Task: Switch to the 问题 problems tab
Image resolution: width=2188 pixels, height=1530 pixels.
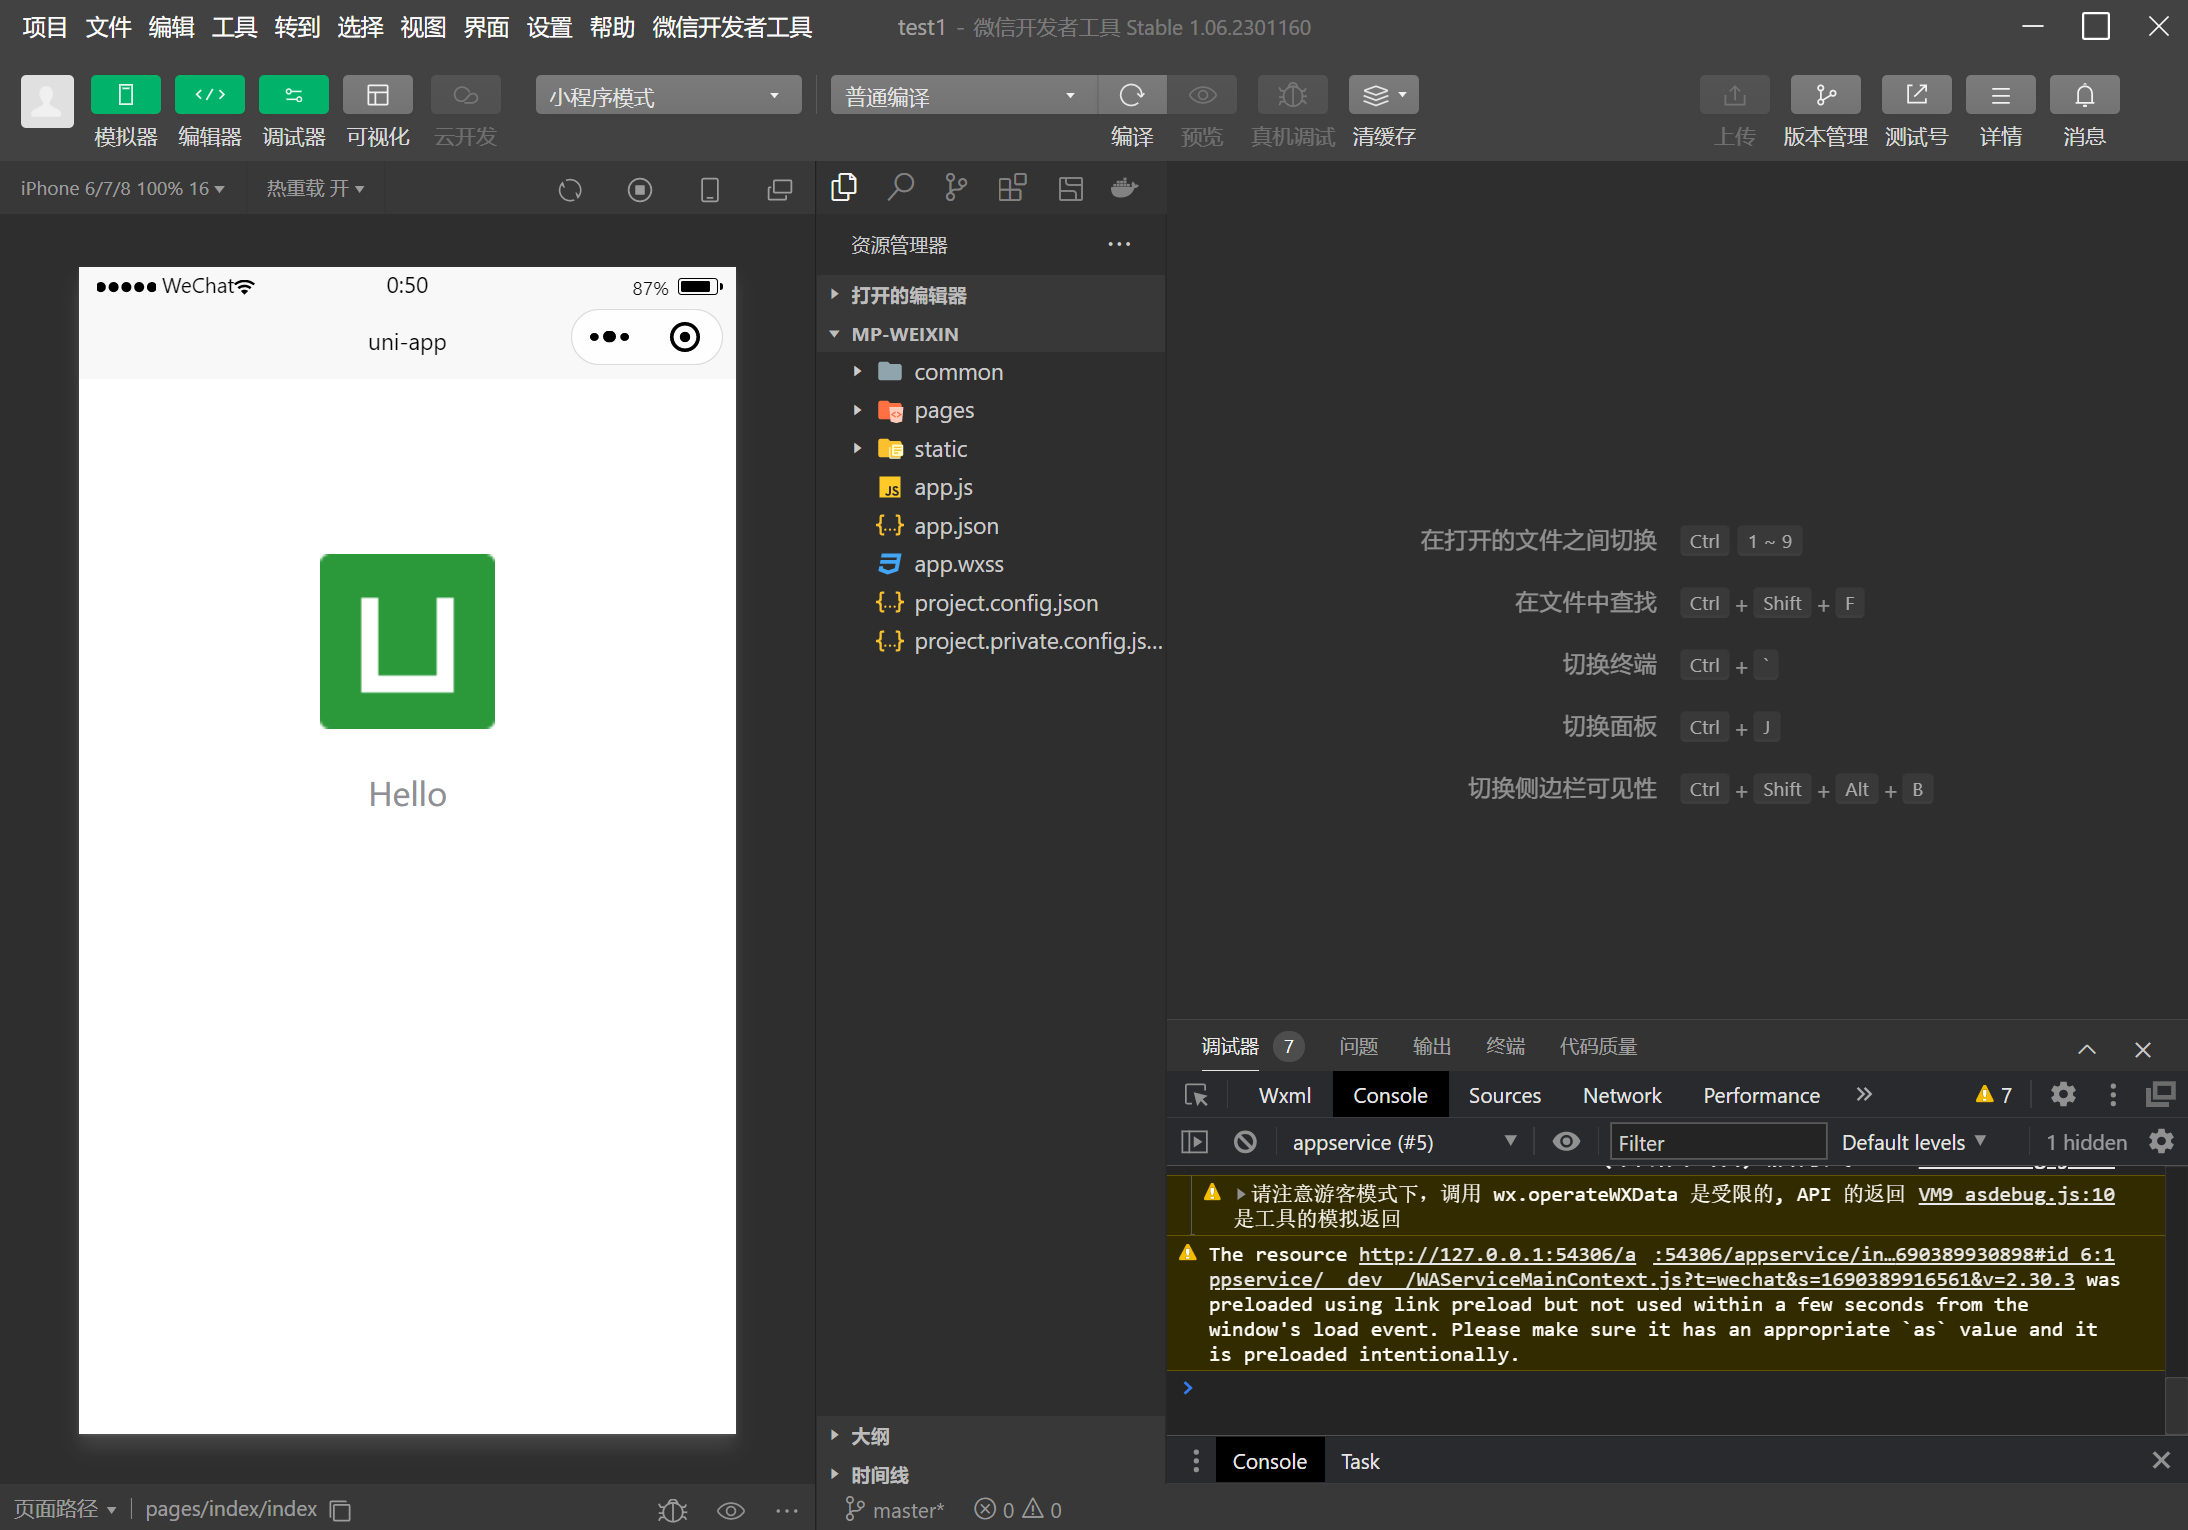Action: pyautogui.click(x=1358, y=1046)
